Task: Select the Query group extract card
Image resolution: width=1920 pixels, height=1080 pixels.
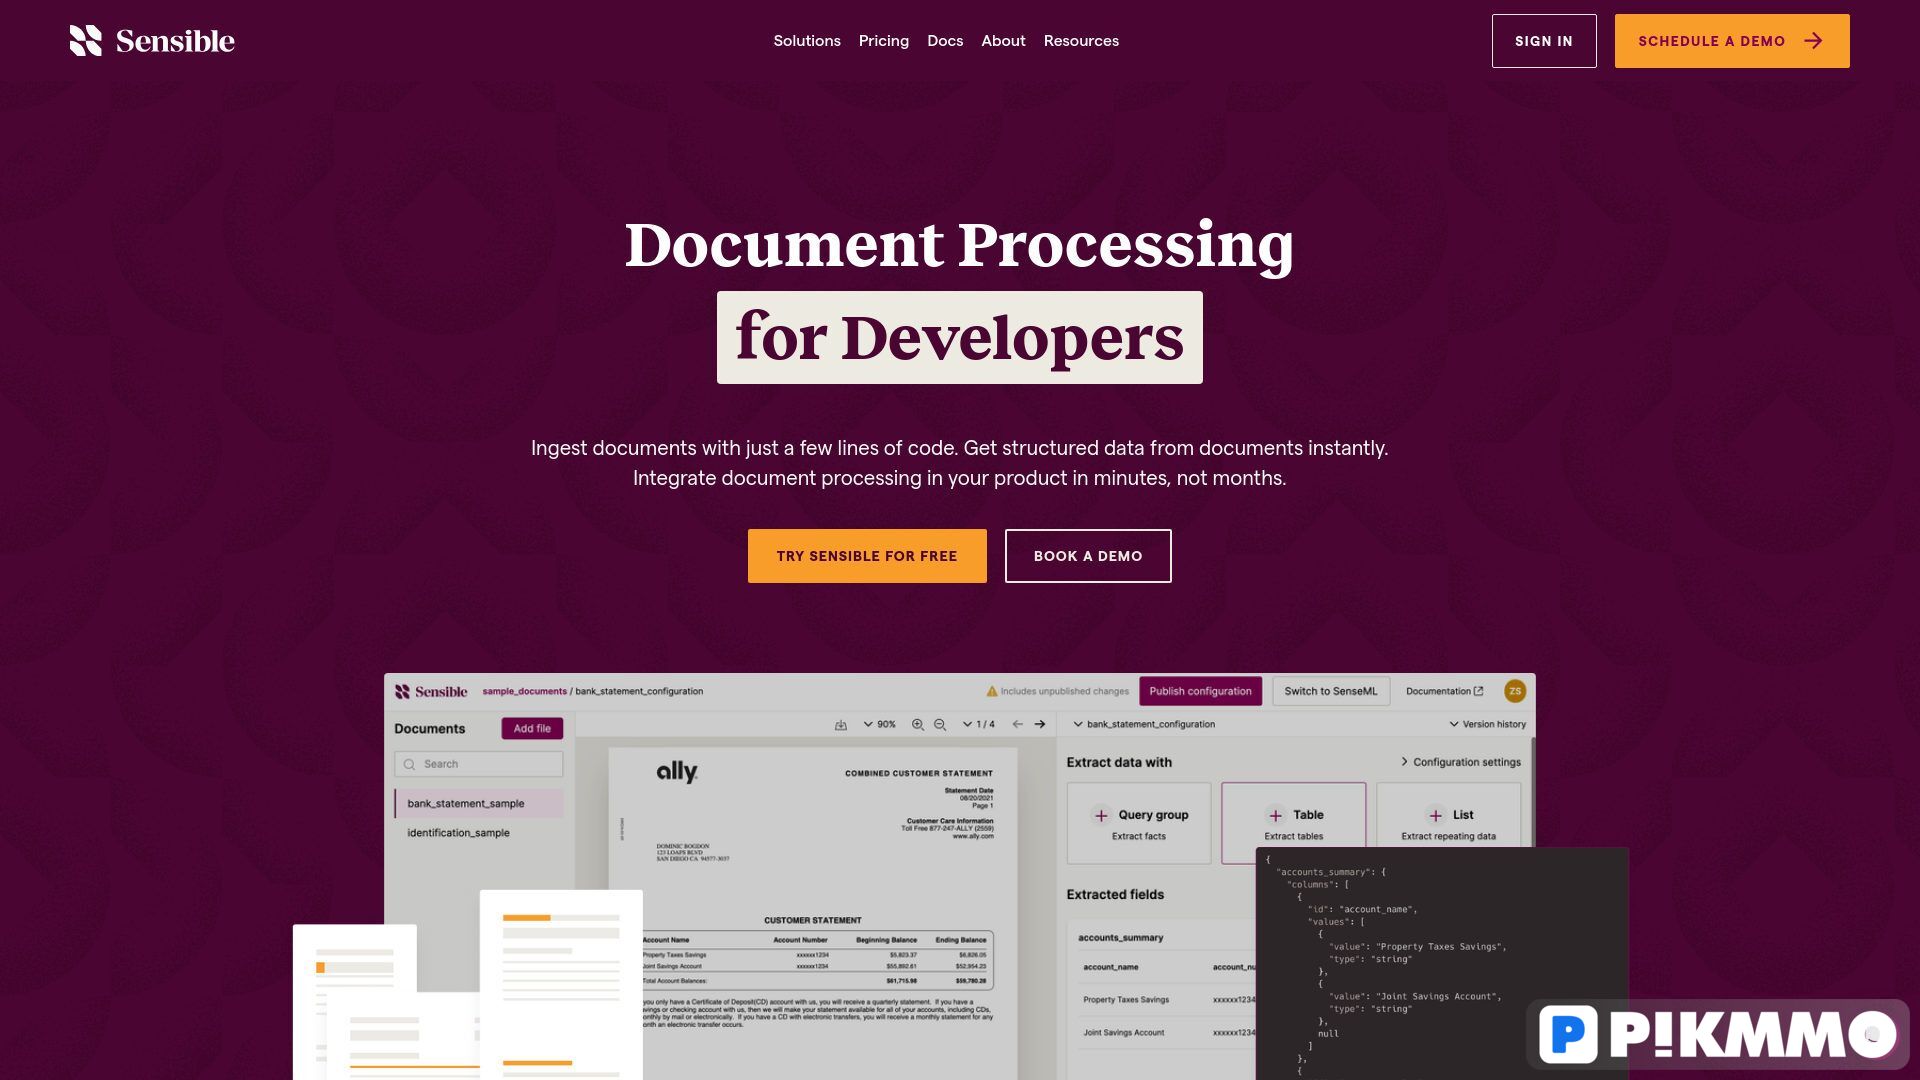Action: 1138,823
